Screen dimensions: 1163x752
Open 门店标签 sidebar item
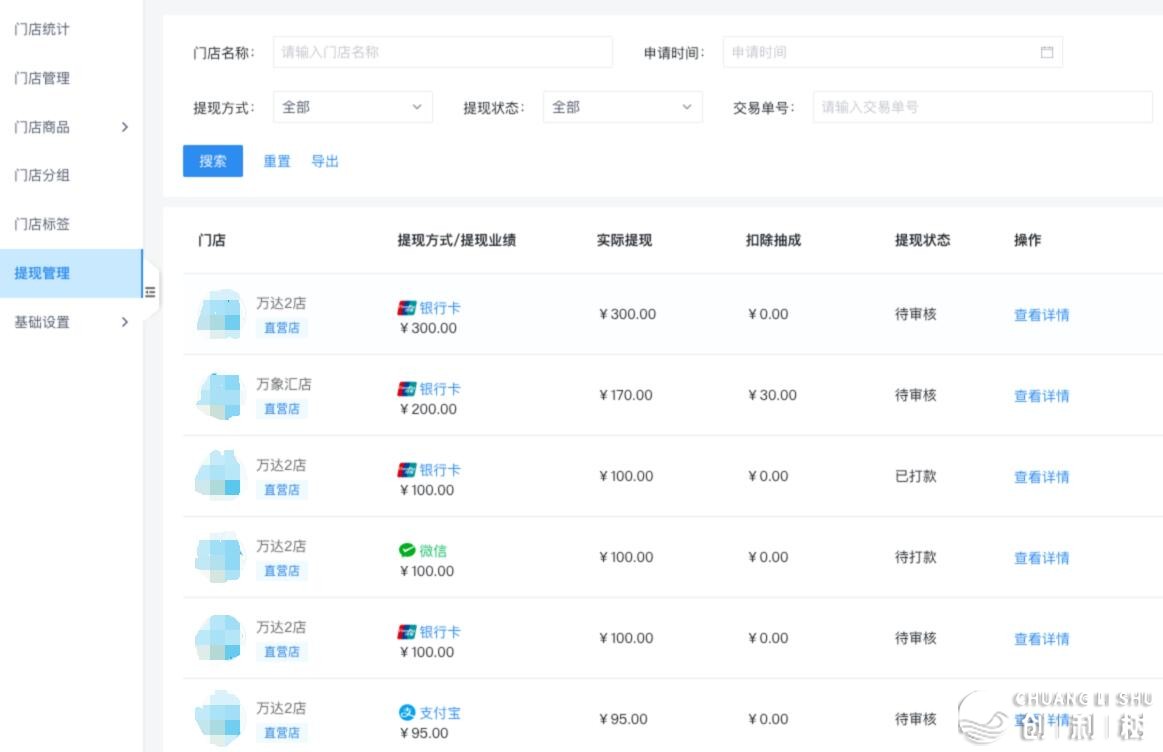(42, 224)
